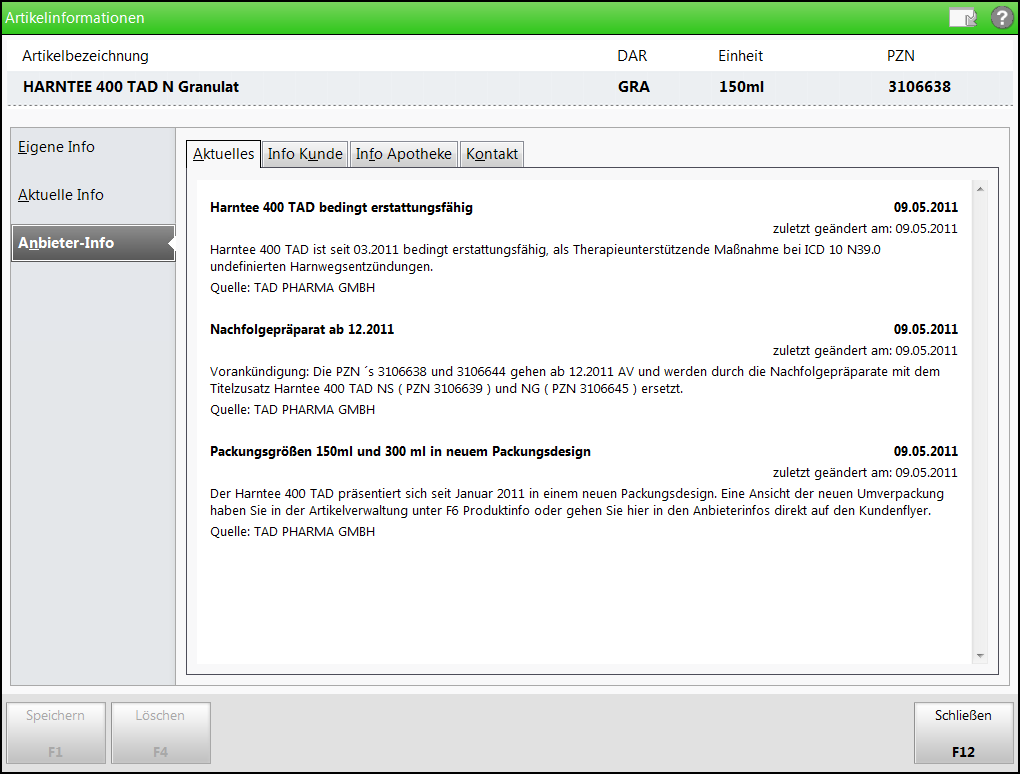Open the Aktuelles tab
This screenshot has width=1020, height=774.
pos(223,154)
